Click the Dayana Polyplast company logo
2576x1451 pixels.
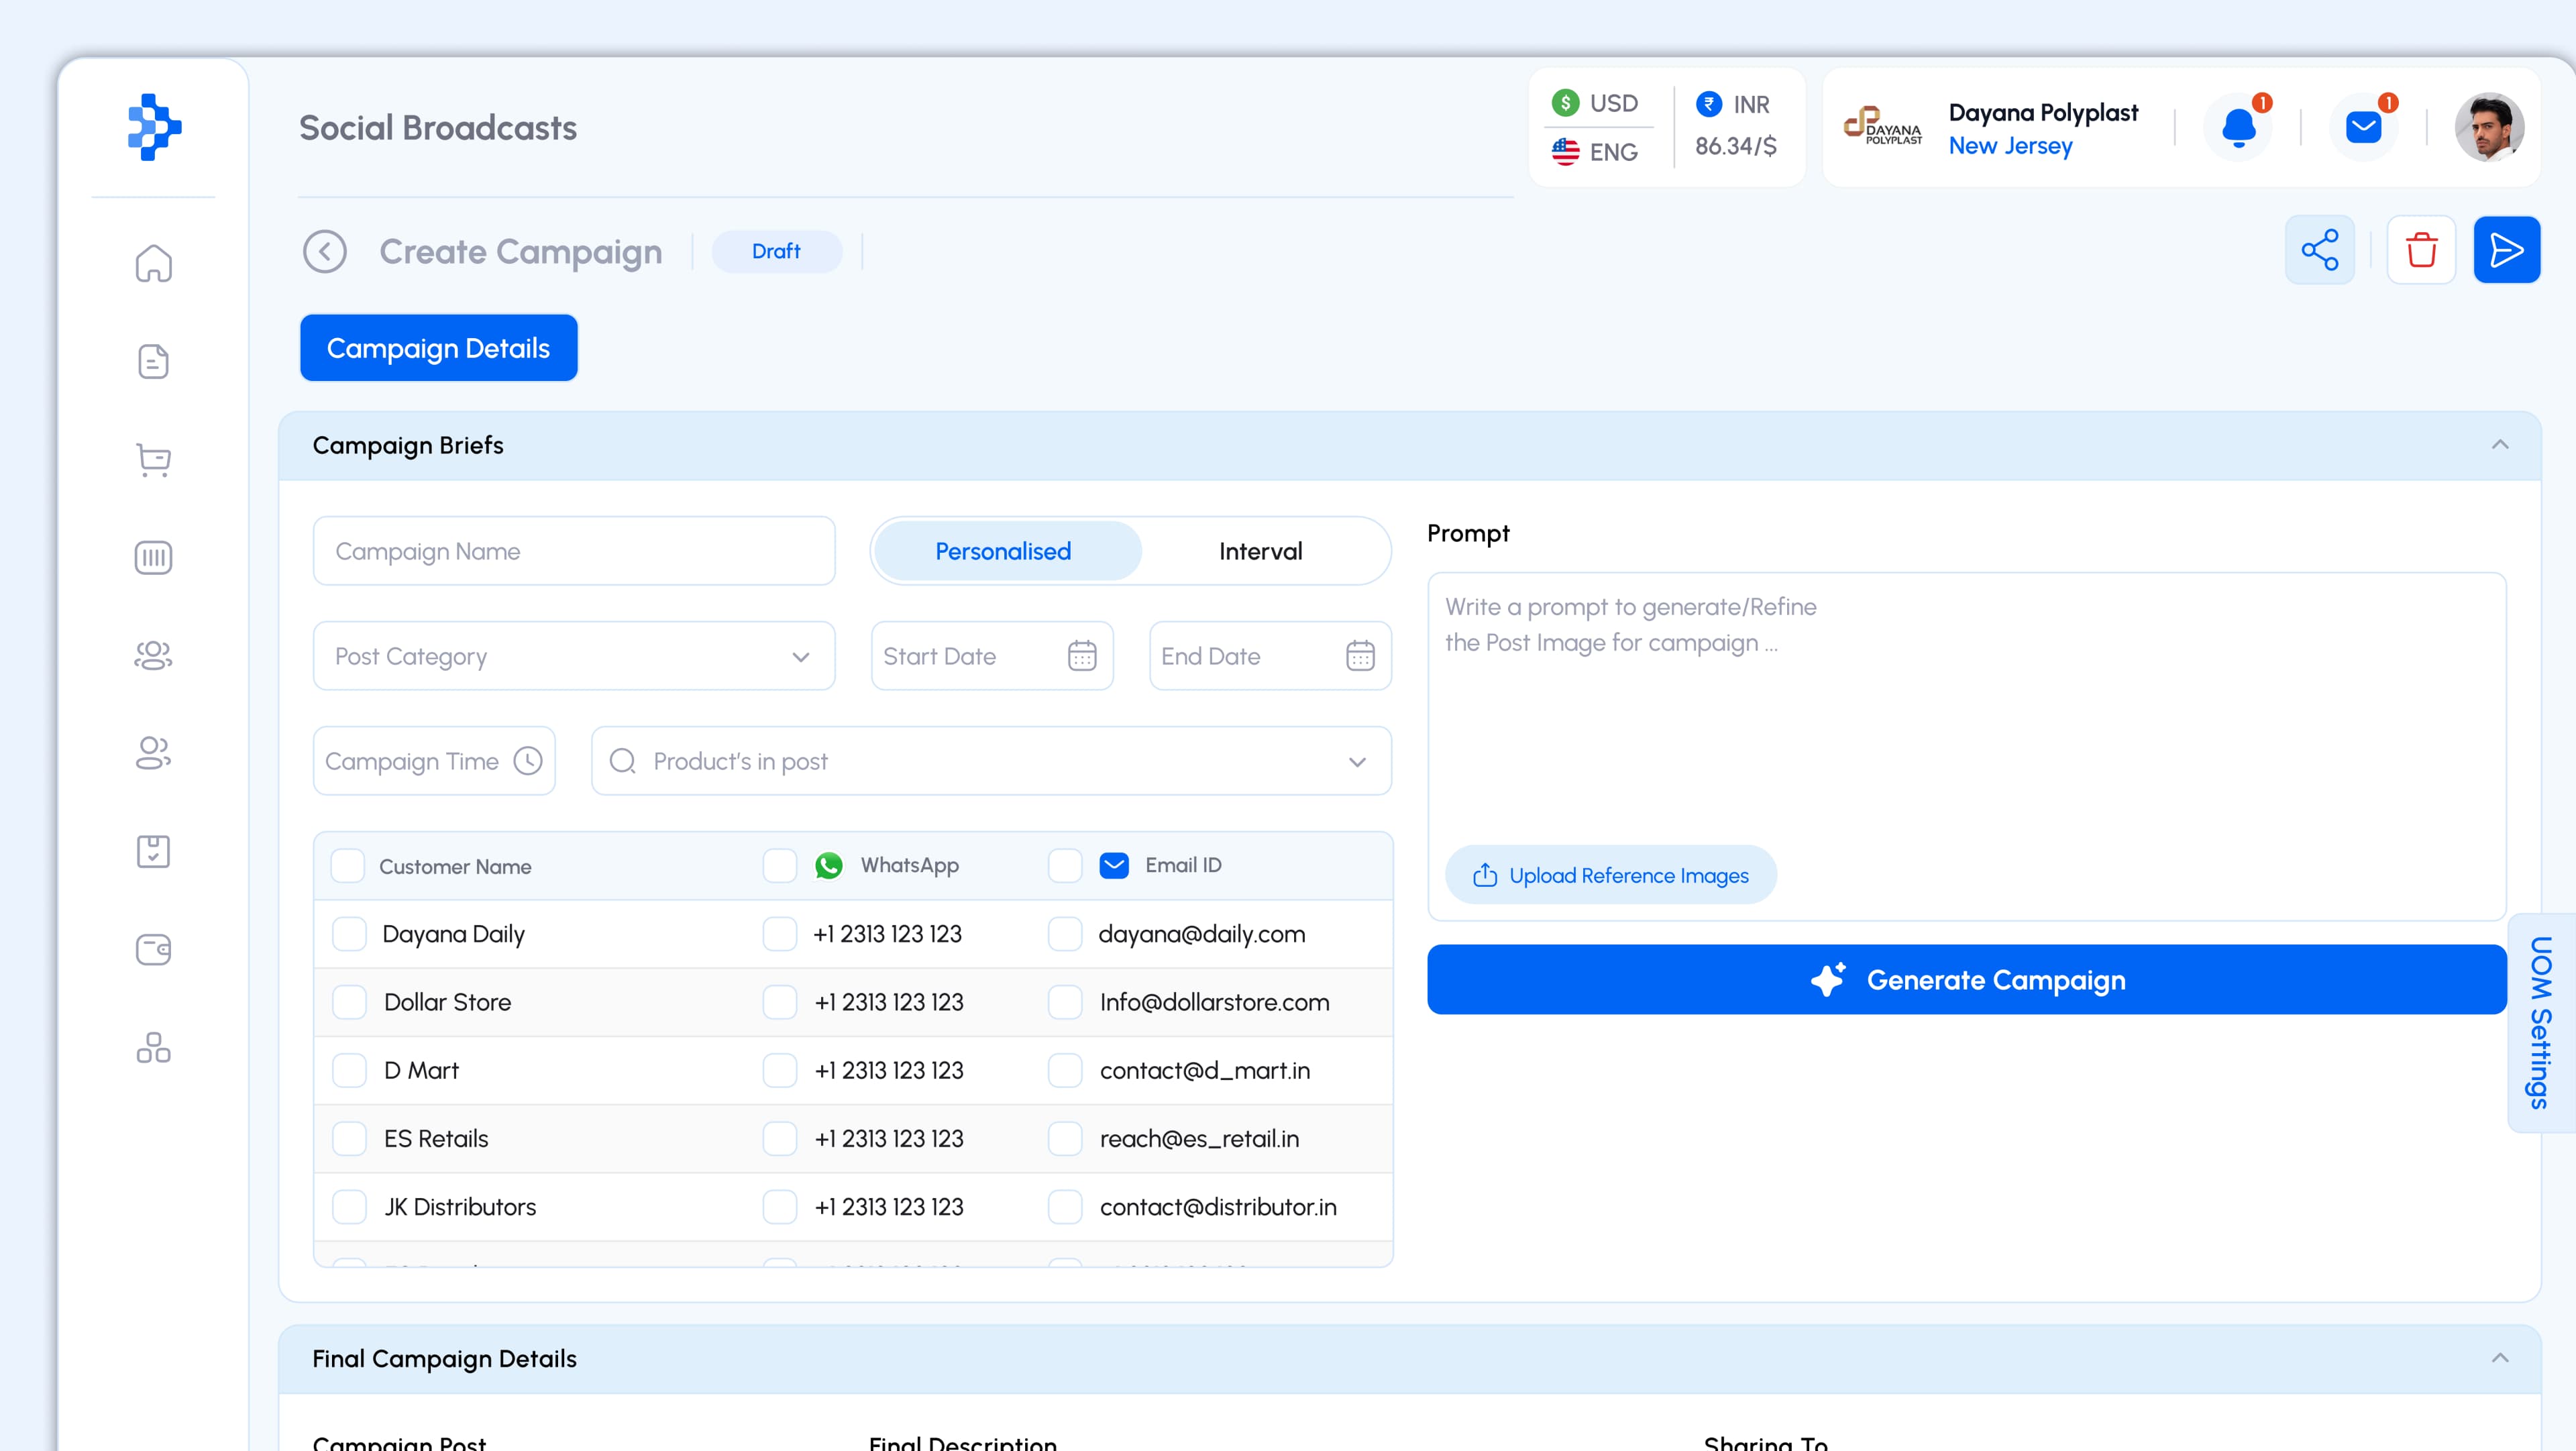pyautogui.click(x=1882, y=127)
